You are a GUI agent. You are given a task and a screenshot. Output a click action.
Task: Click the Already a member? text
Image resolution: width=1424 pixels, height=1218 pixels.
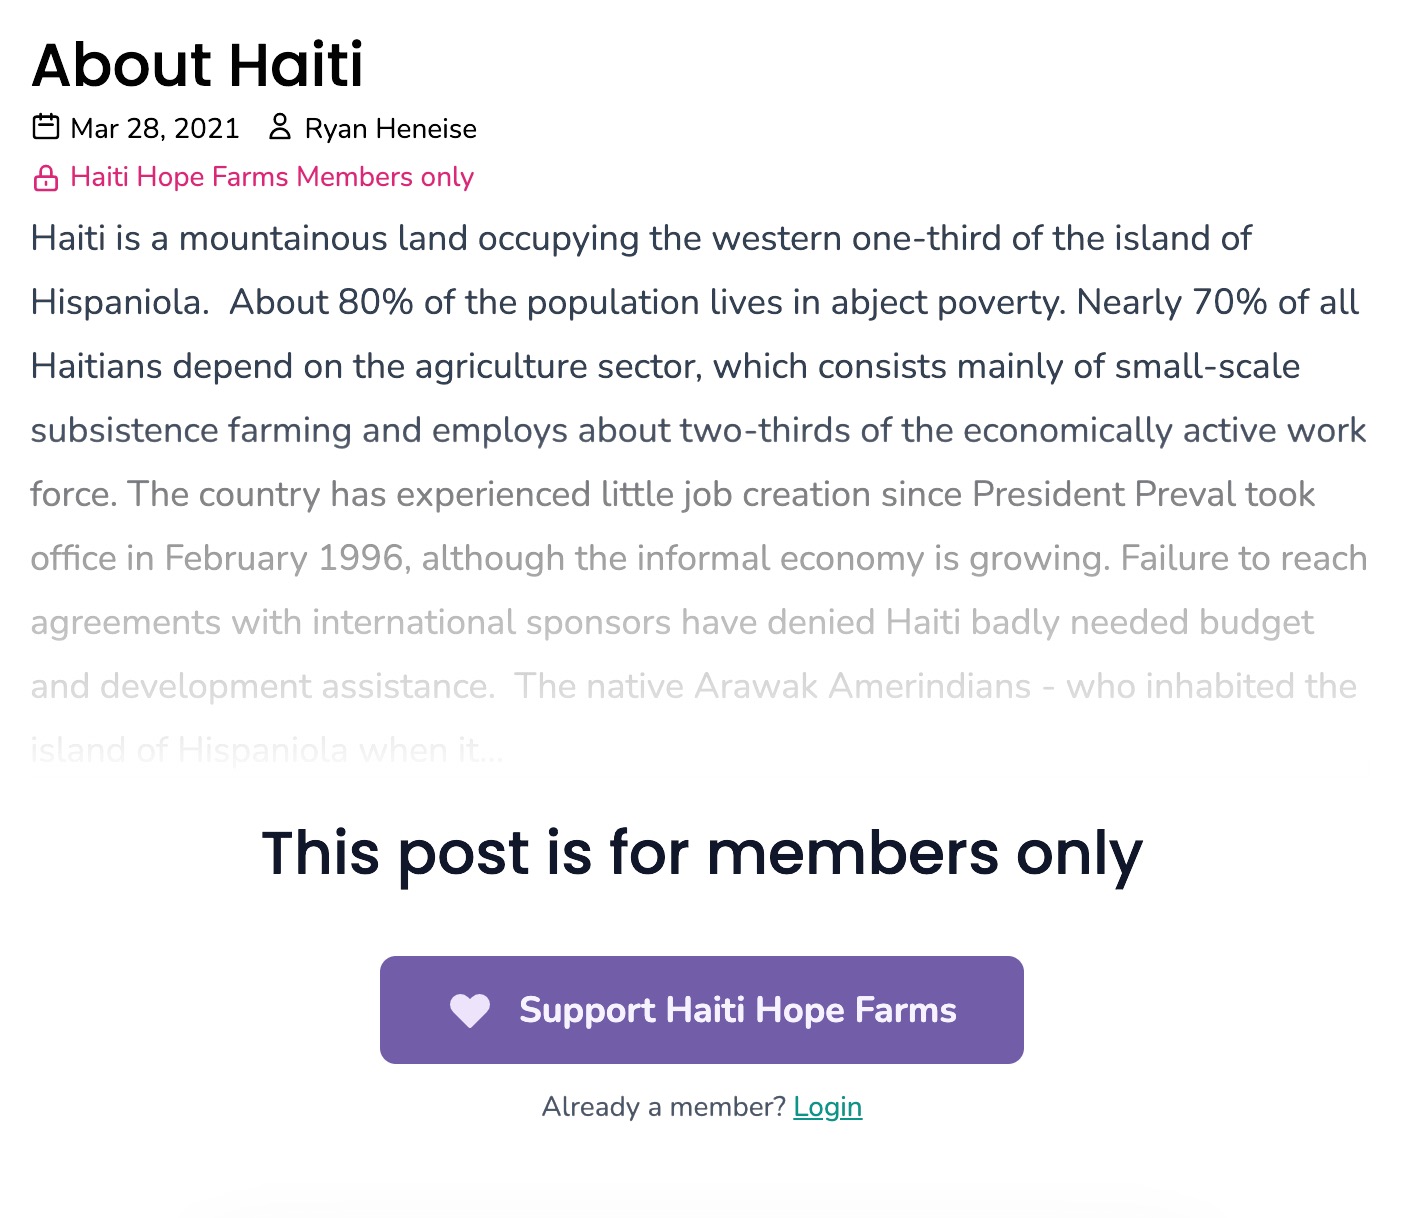pos(663,1107)
